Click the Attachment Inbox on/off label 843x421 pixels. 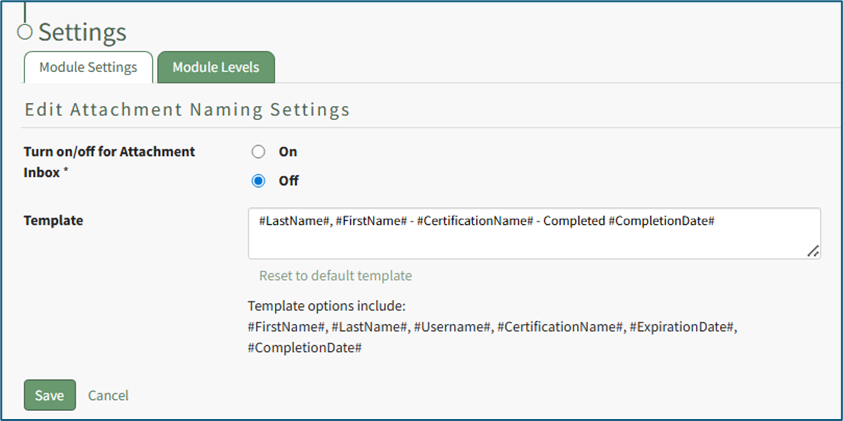click(x=109, y=161)
